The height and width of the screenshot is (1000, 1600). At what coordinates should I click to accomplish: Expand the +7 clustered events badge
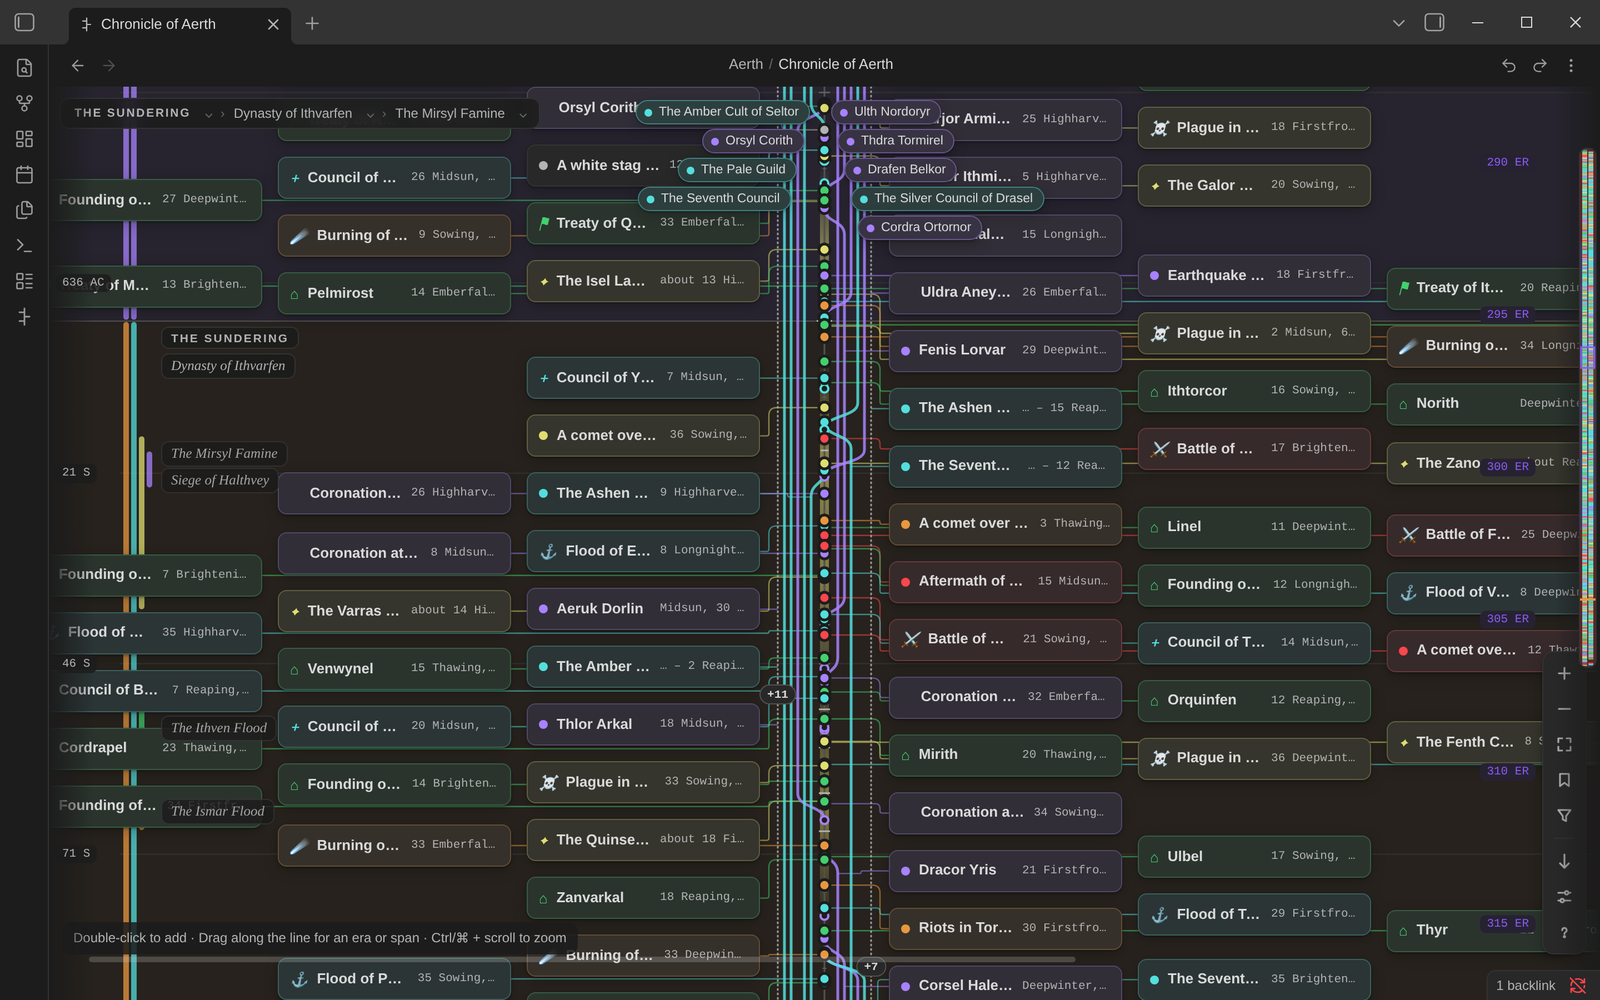[x=871, y=966]
